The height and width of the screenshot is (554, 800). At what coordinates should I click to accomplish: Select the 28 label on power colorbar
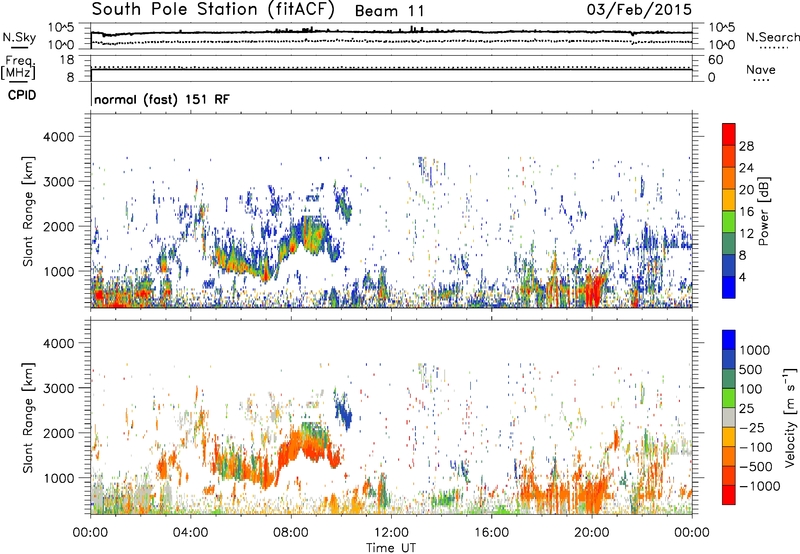coord(746,146)
